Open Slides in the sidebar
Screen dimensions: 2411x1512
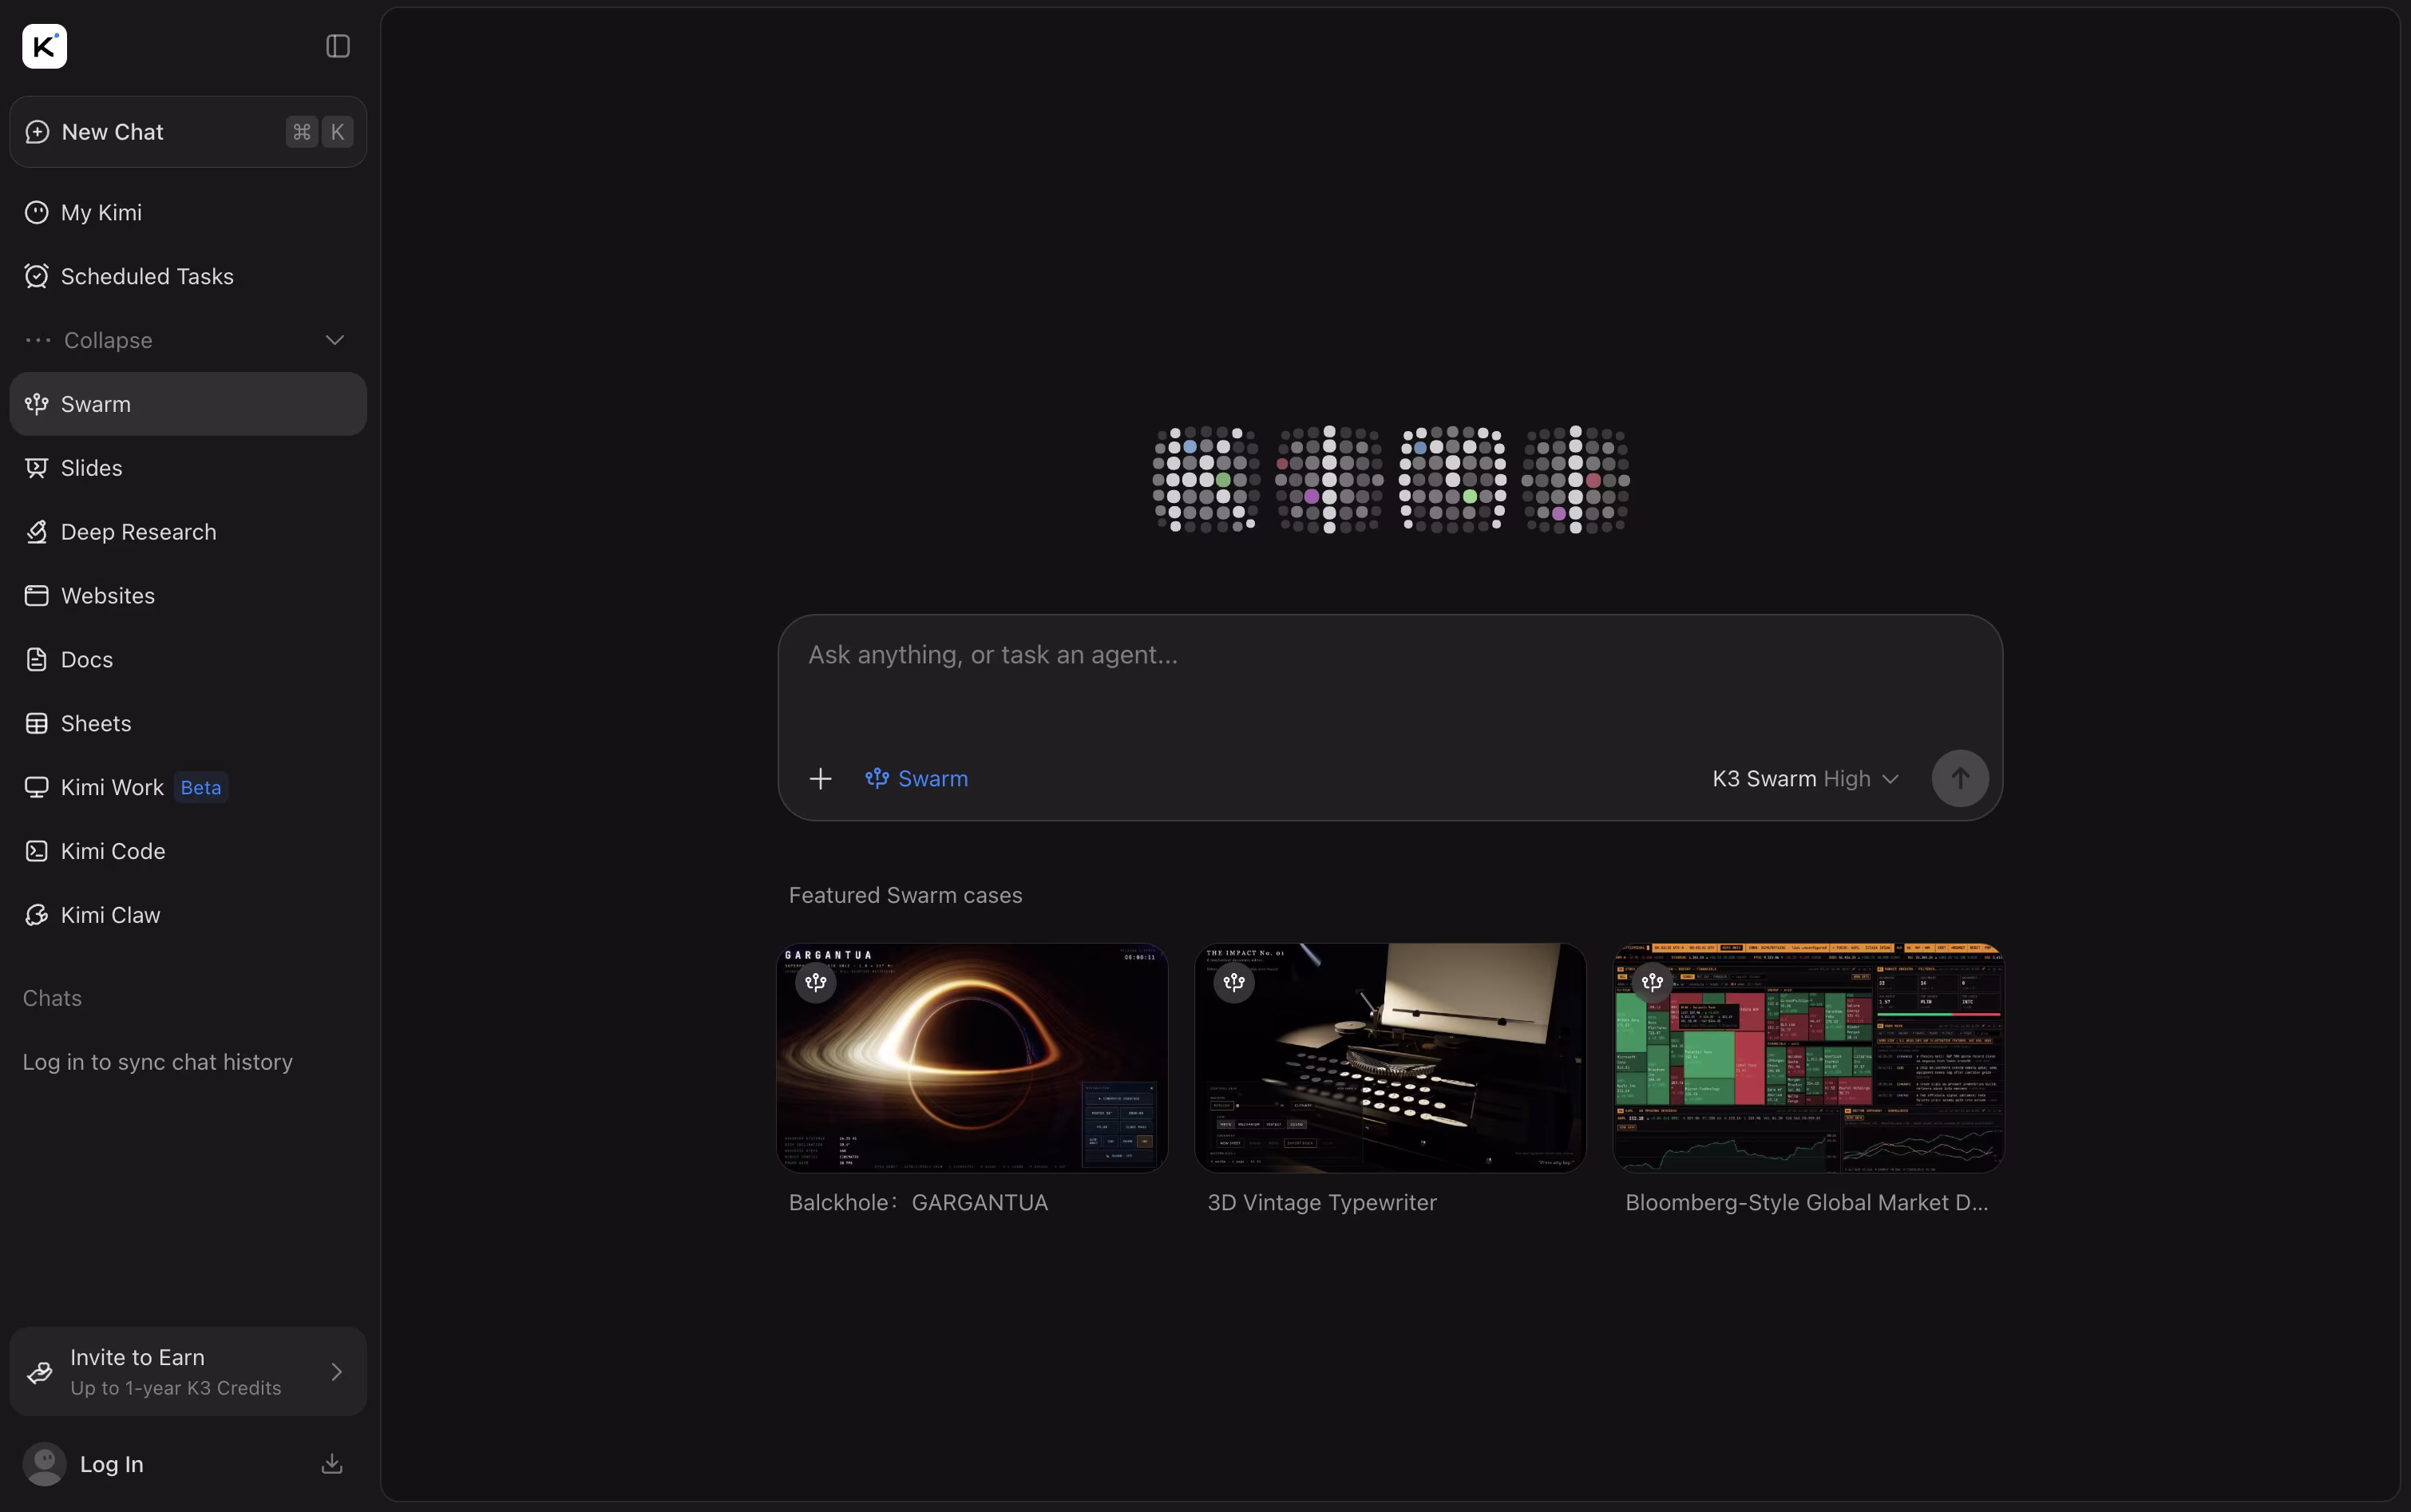[x=188, y=468]
